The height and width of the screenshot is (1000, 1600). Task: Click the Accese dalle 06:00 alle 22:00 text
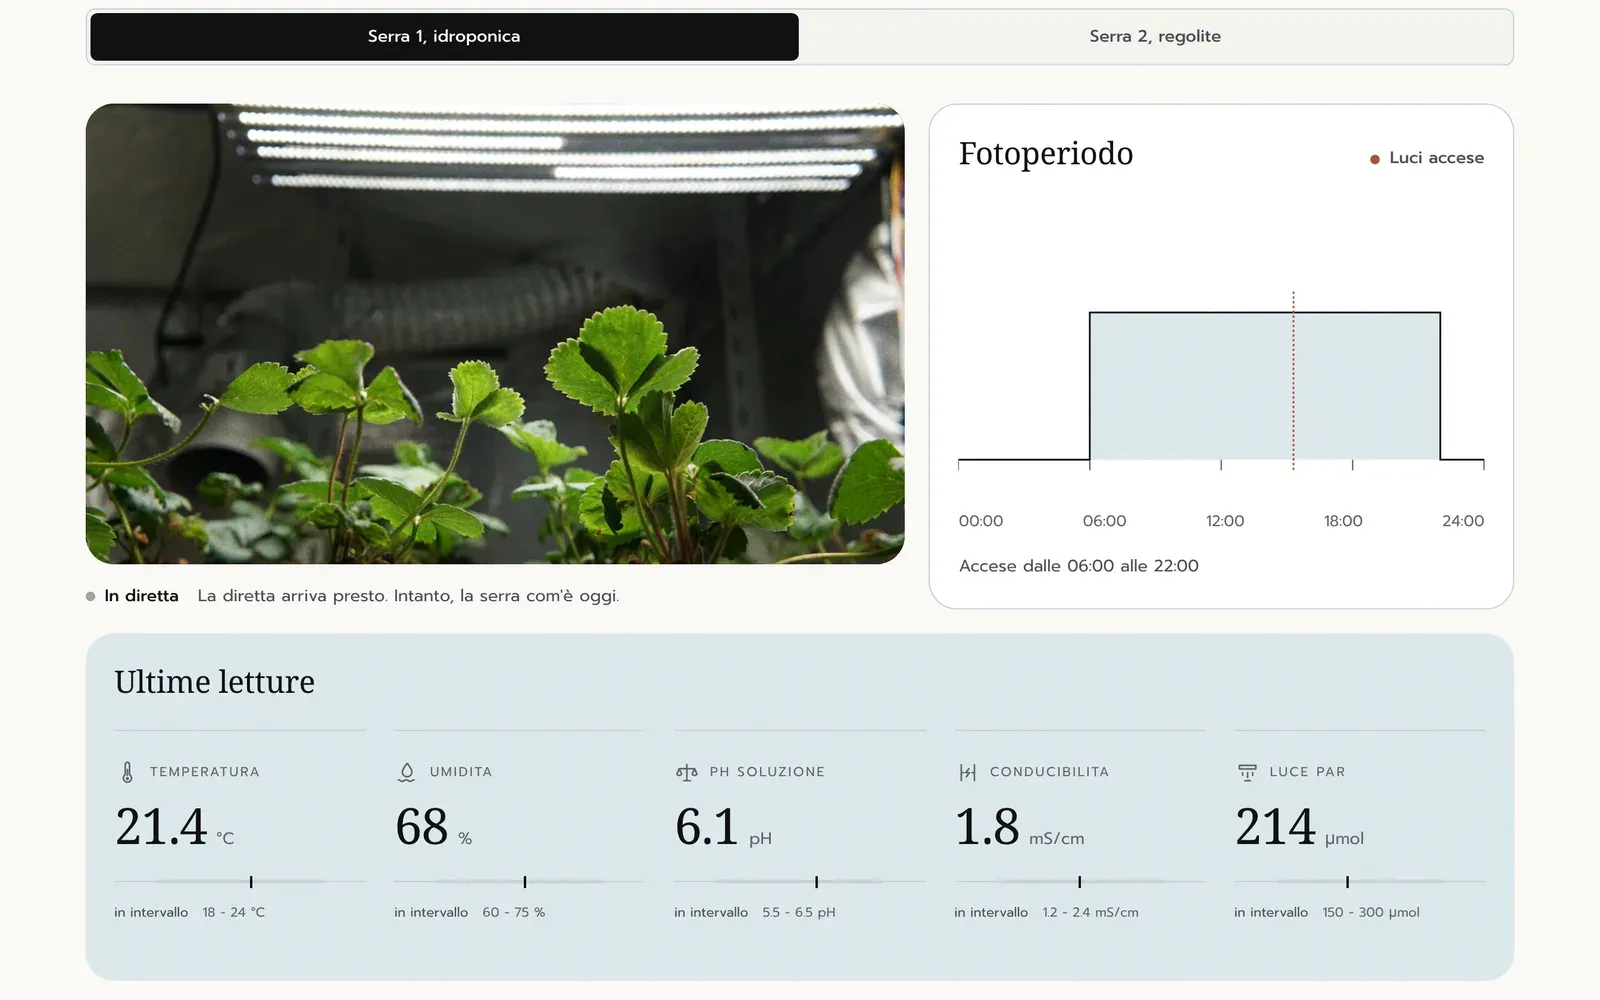pyautogui.click(x=1079, y=566)
